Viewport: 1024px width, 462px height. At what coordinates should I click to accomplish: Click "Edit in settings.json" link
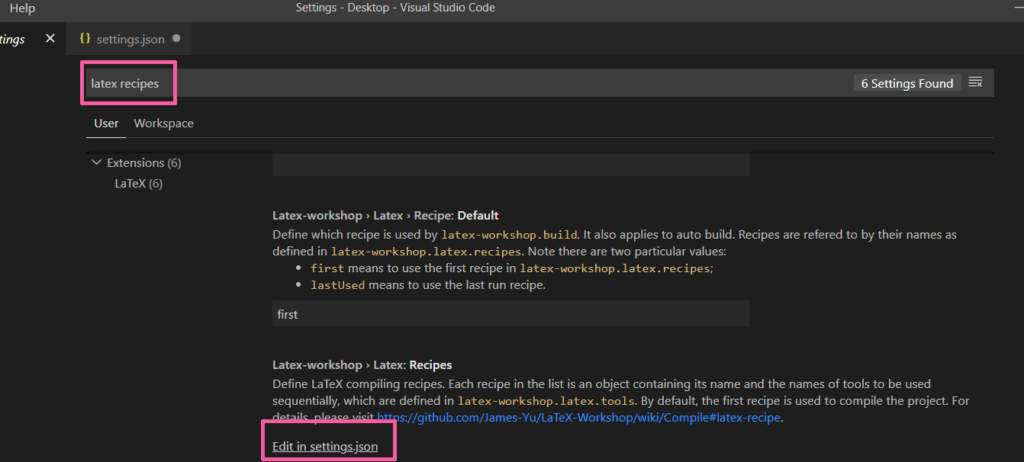pyautogui.click(x=325, y=448)
